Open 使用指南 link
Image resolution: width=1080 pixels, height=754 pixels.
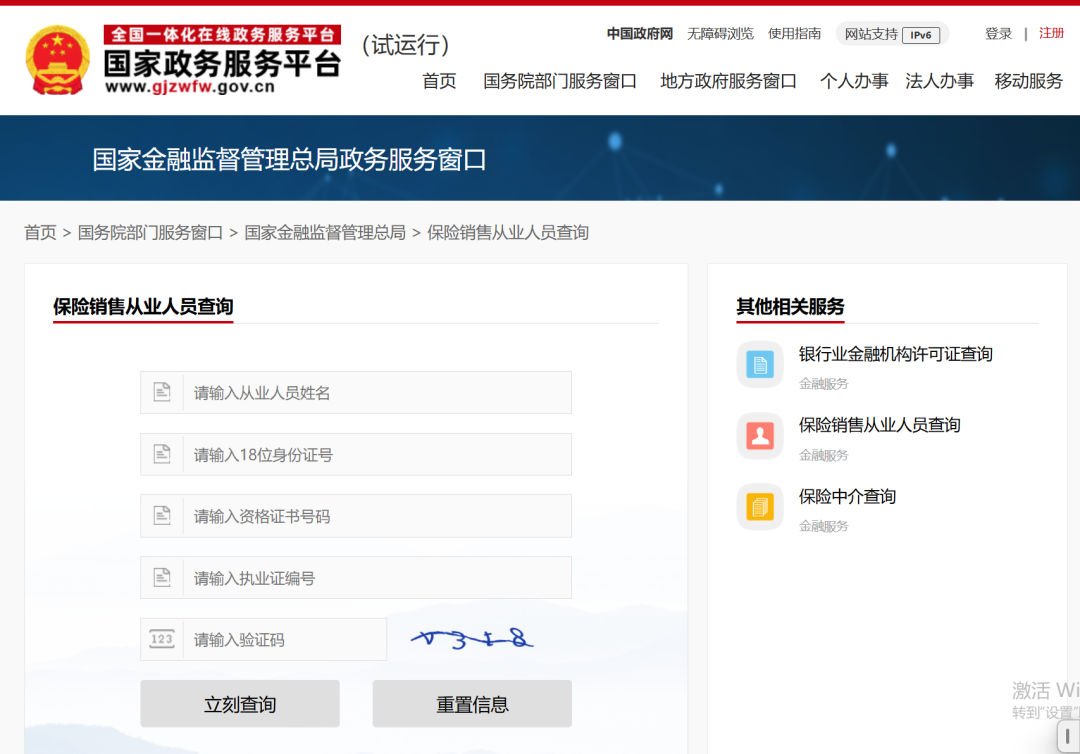point(794,34)
